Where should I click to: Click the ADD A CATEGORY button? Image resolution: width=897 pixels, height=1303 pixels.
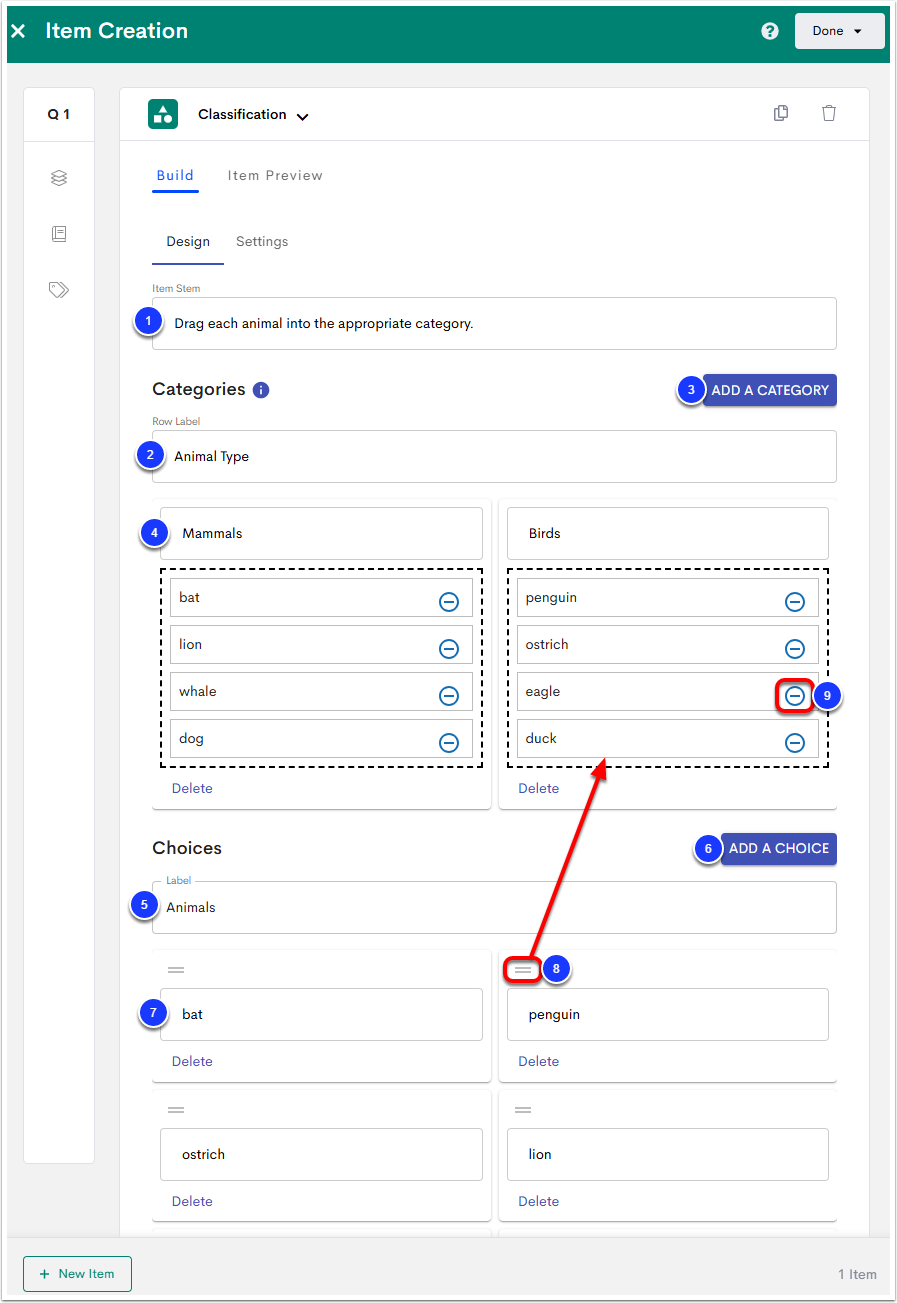tap(769, 390)
